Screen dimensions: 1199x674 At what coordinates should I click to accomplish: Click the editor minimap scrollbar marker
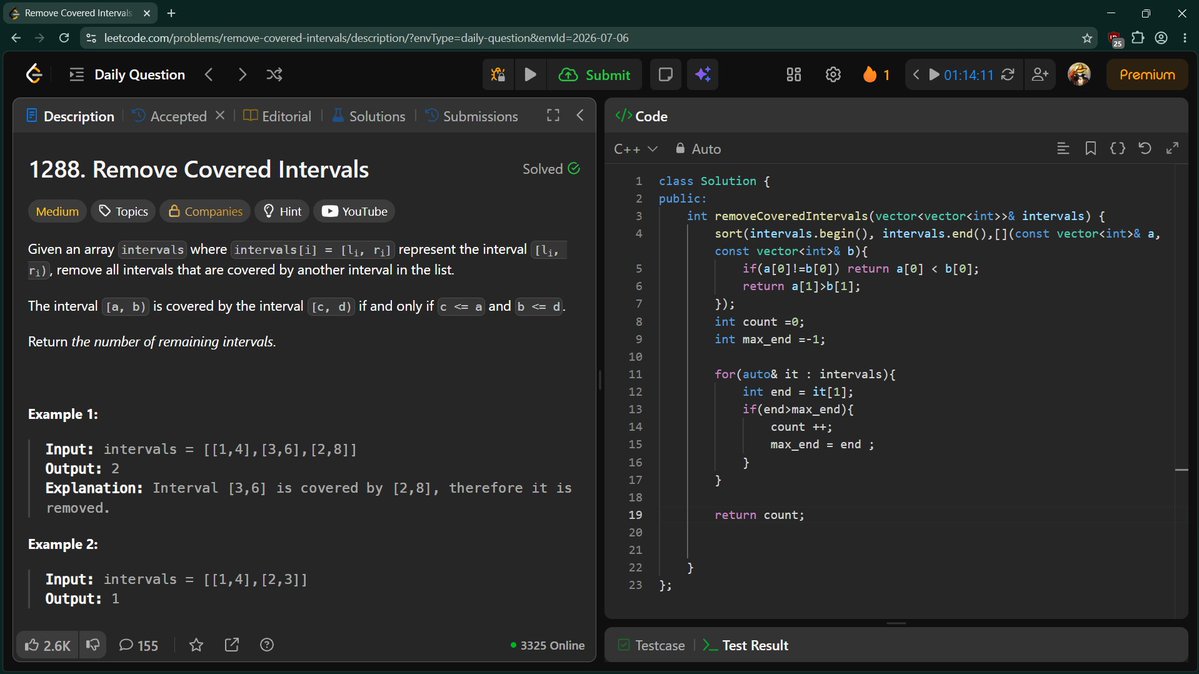(x=1181, y=470)
